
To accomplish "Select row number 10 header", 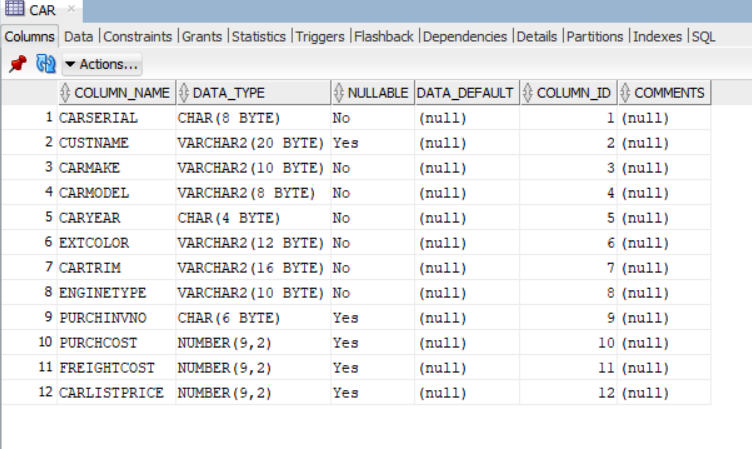I will tap(30, 343).
